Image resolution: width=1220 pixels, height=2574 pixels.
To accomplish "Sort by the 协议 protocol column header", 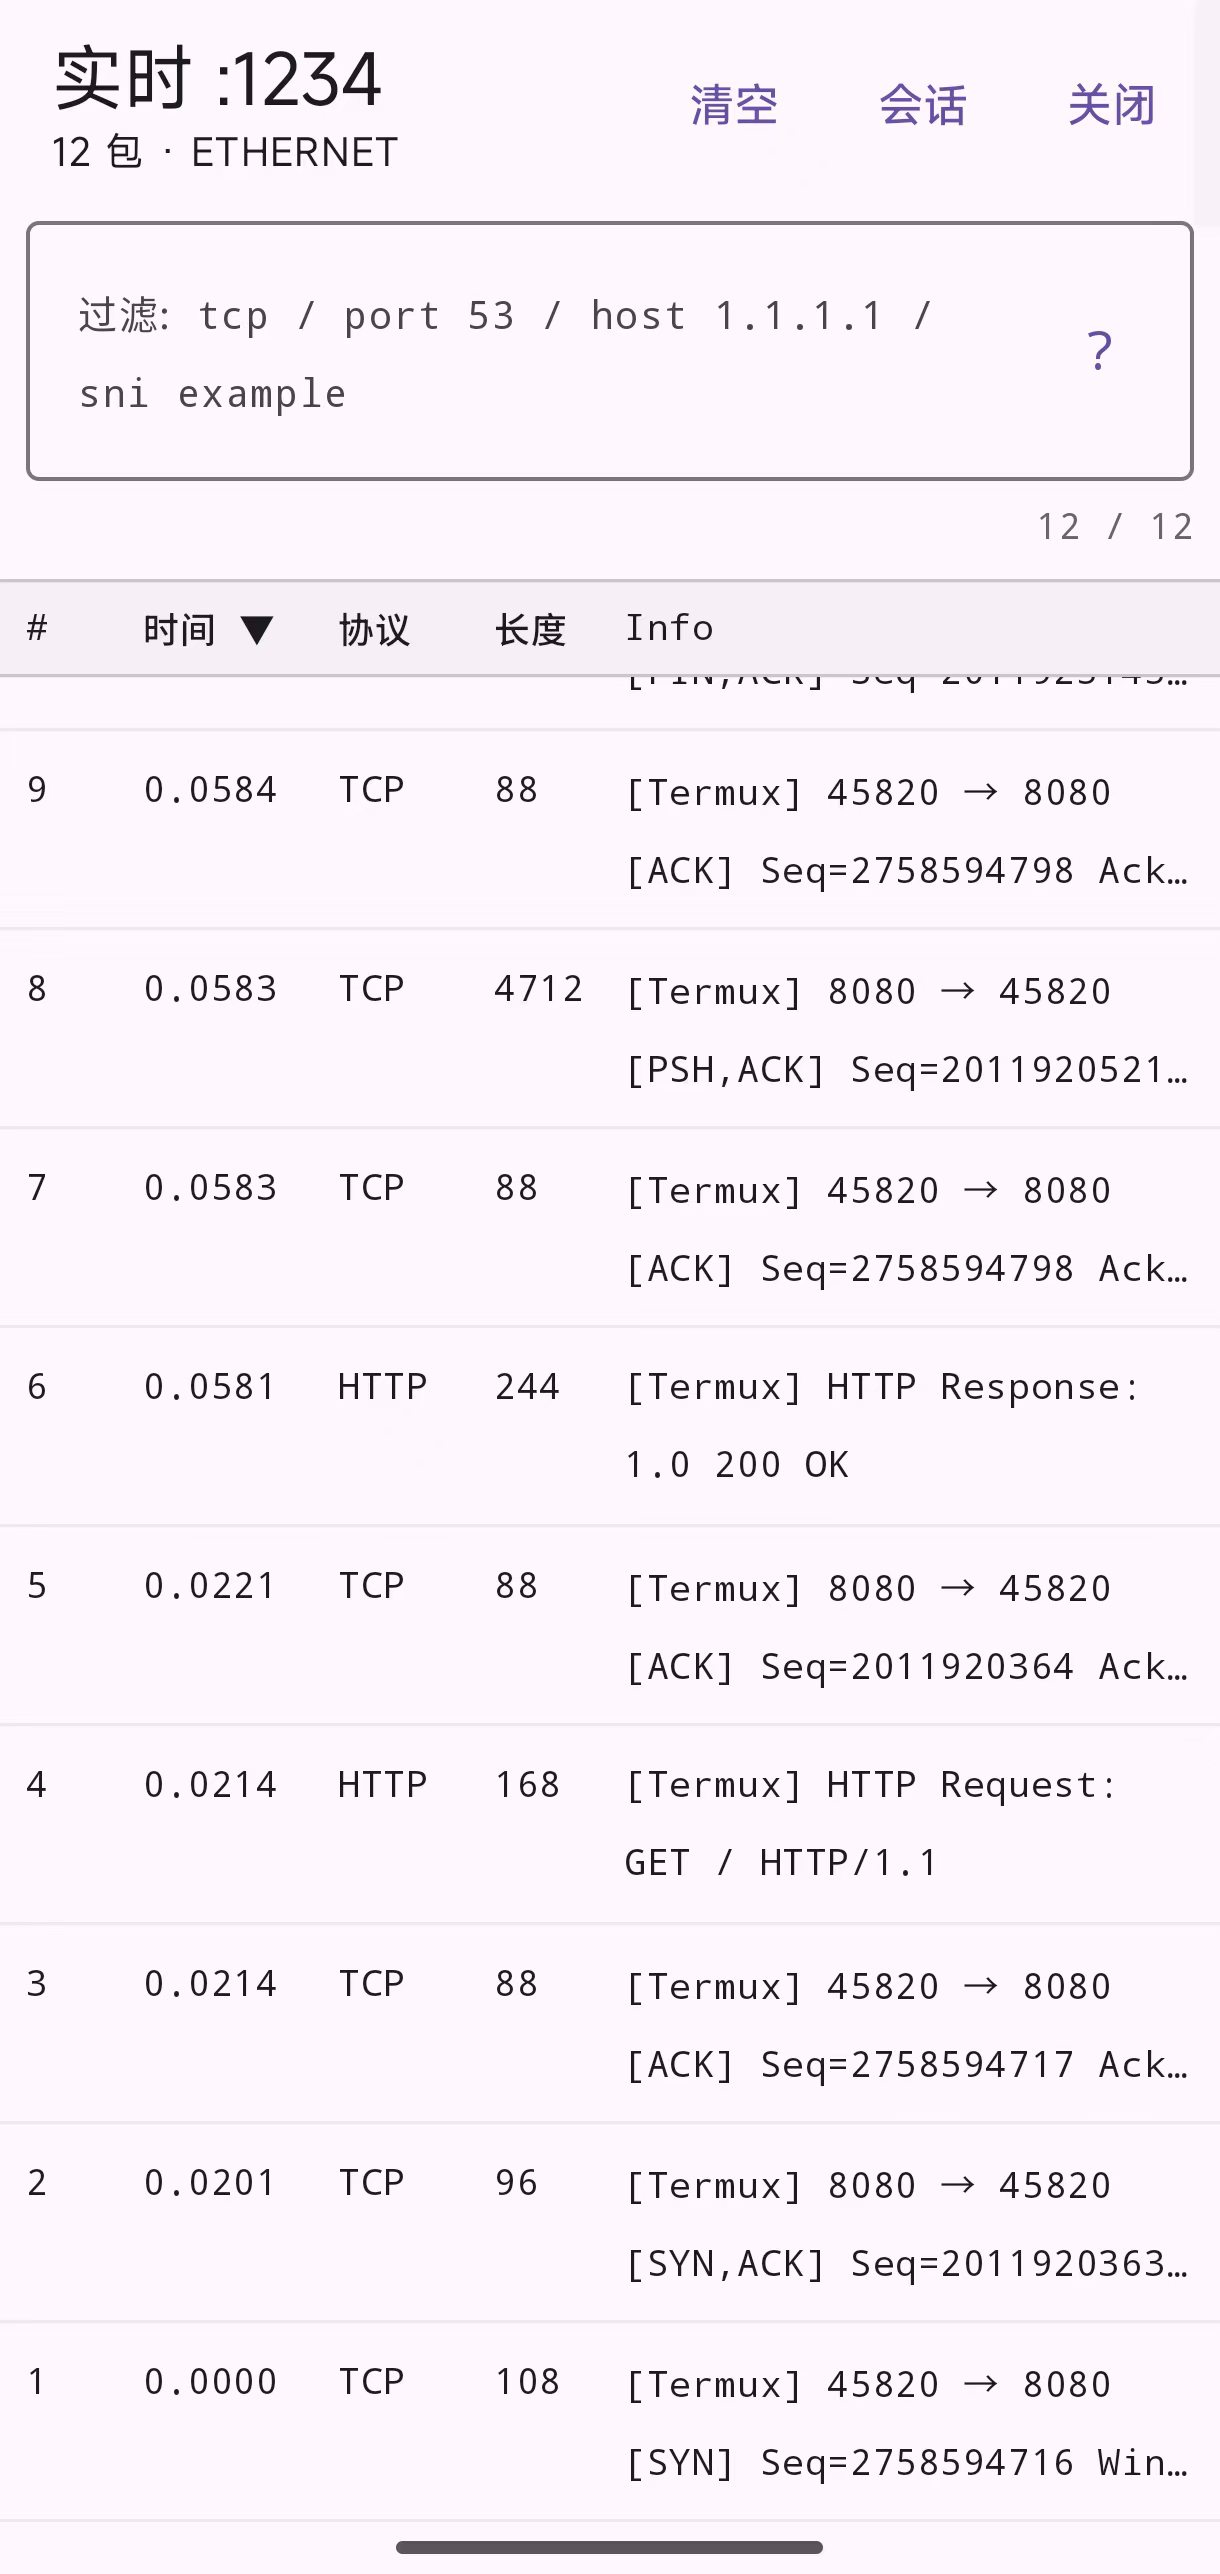I will click(374, 630).
